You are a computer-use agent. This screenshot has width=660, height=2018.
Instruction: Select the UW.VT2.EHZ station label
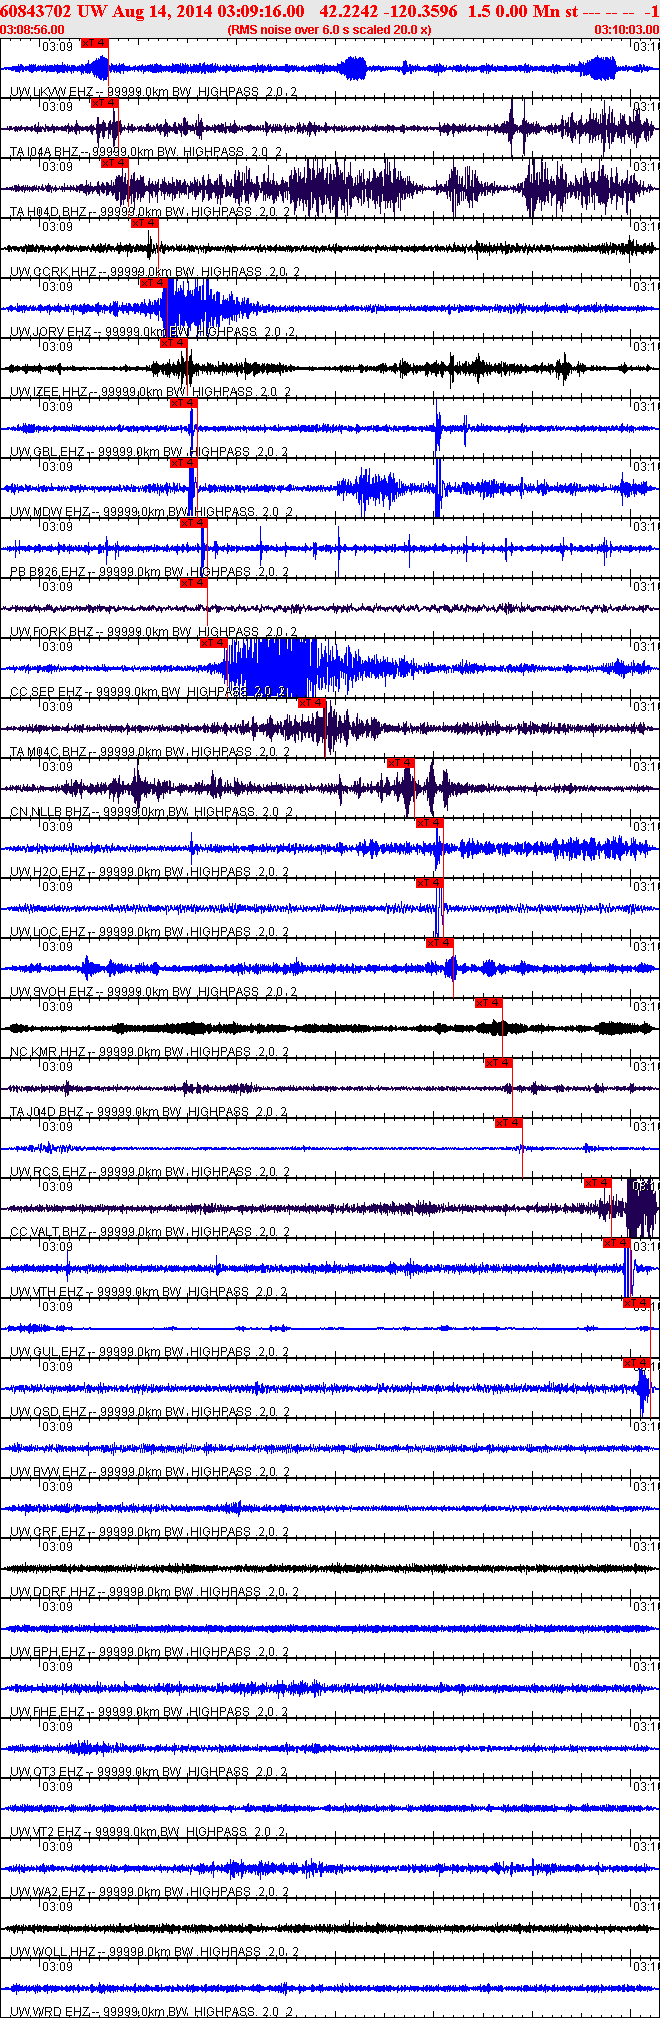[x=46, y=1832]
